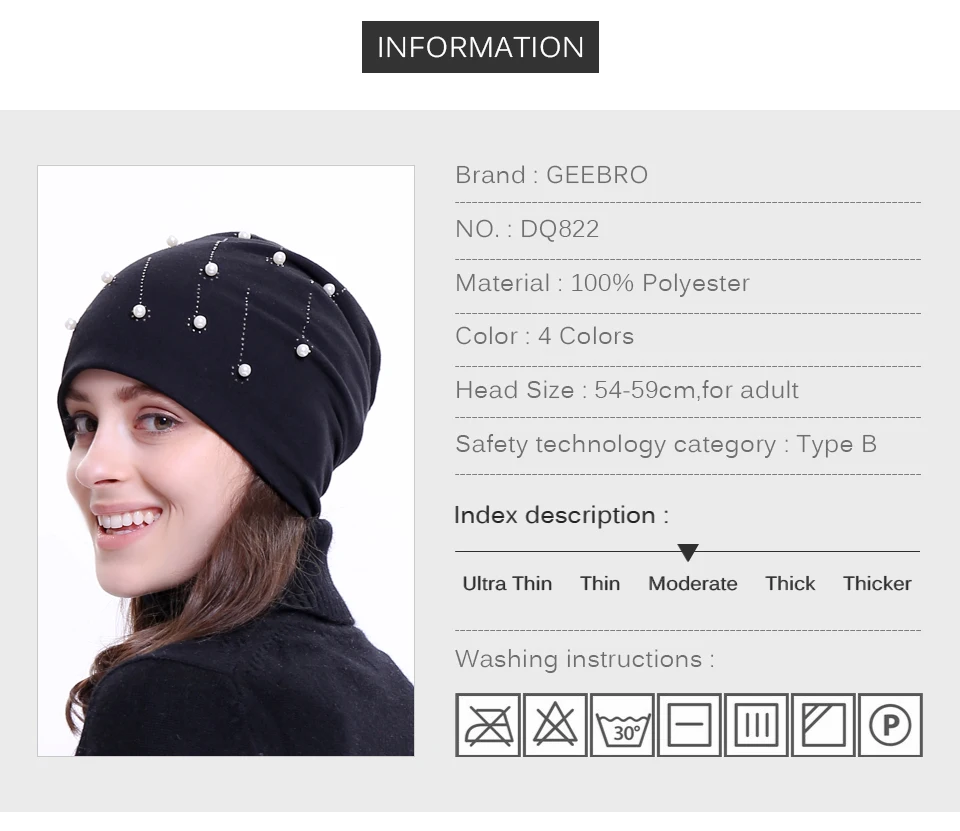Click the NO. : DQ822 model line
This screenshot has width=960, height=831.
click(527, 229)
